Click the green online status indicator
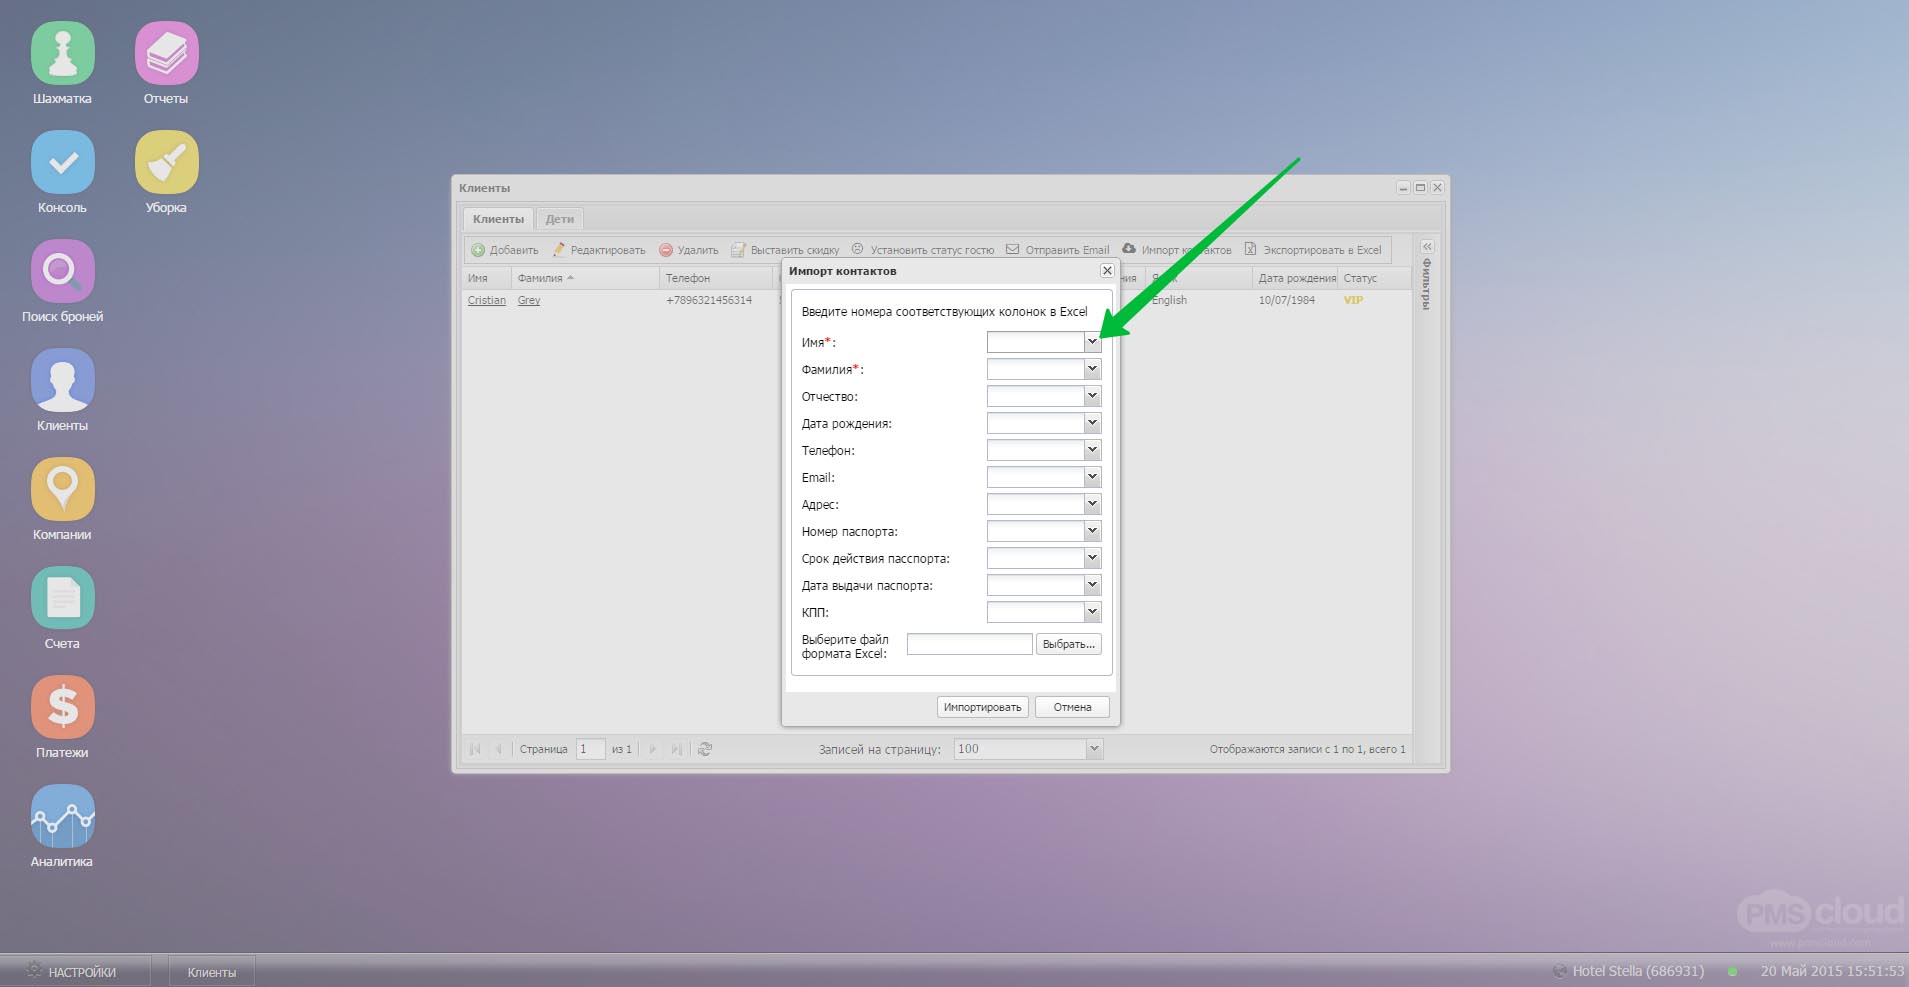This screenshot has width=1909, height=987. [x=1732, y=971]
